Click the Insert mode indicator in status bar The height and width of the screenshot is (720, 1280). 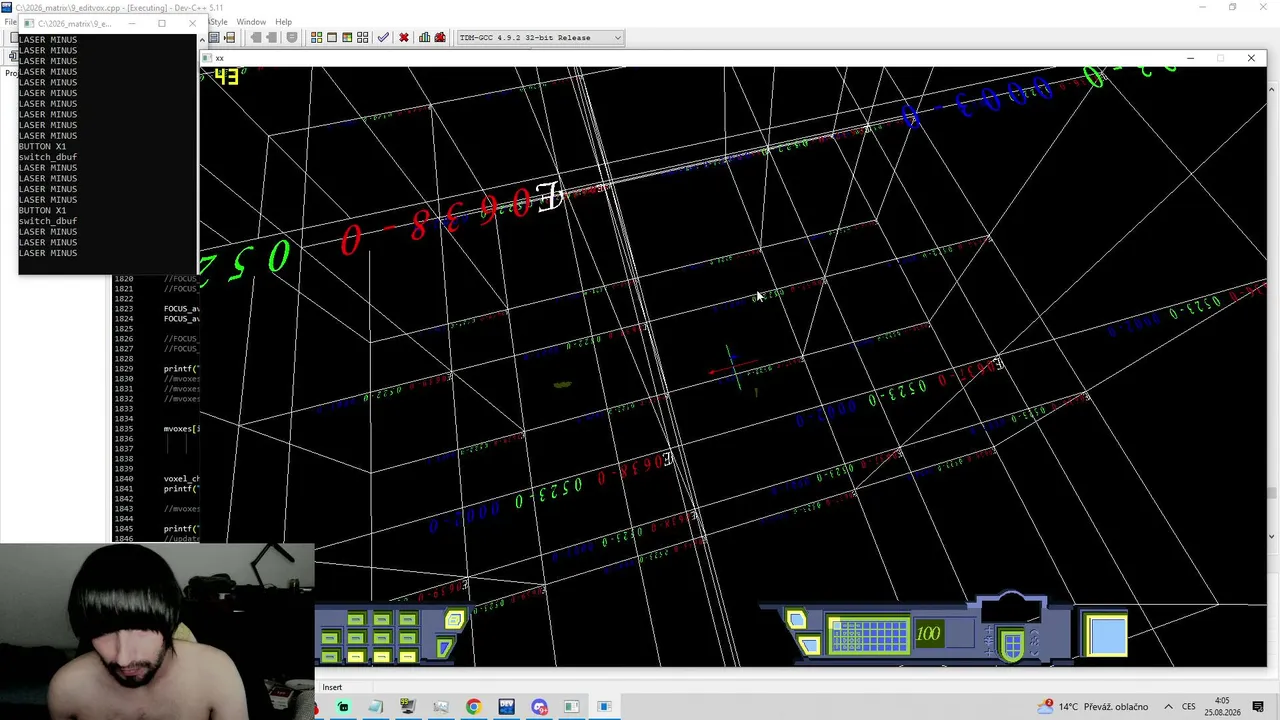pyautogui.click(x=332, y=687)
